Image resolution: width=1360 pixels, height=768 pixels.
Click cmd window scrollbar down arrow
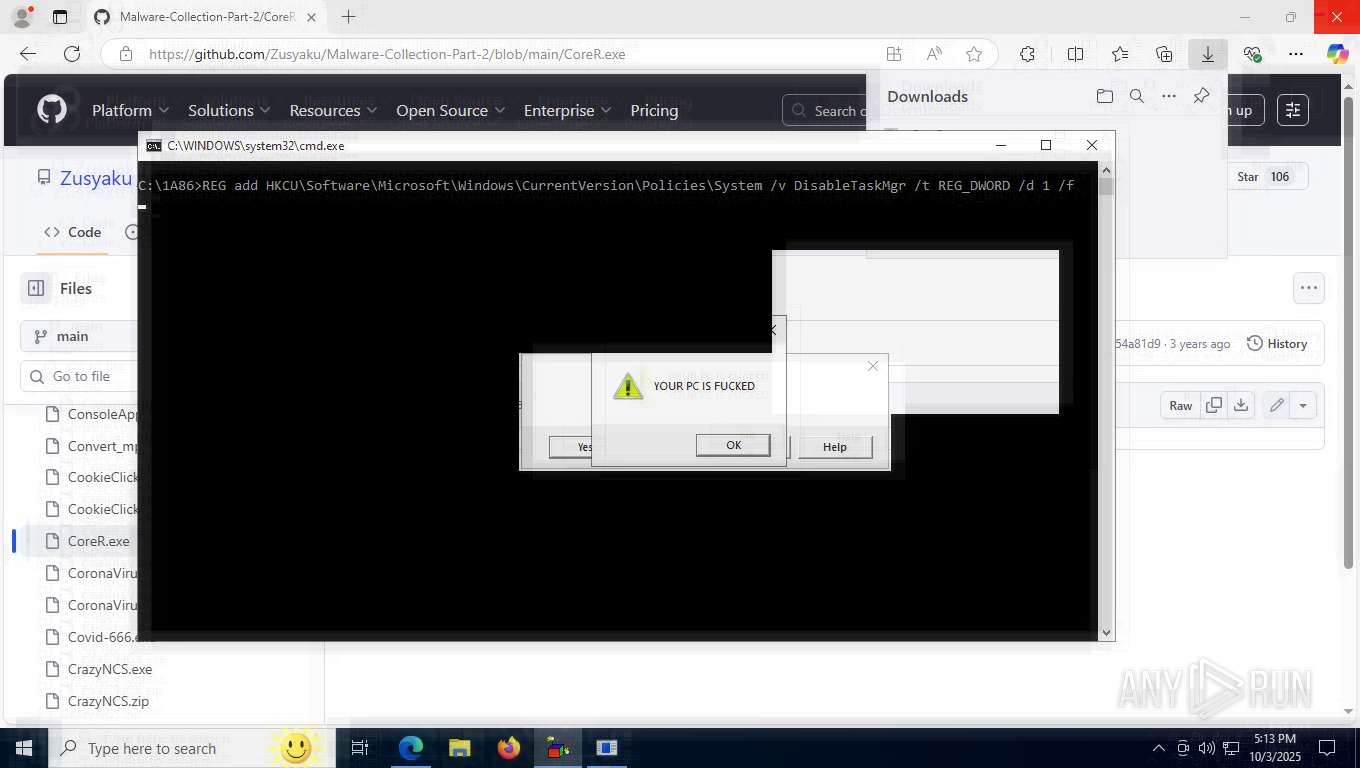click(1106, 632)
